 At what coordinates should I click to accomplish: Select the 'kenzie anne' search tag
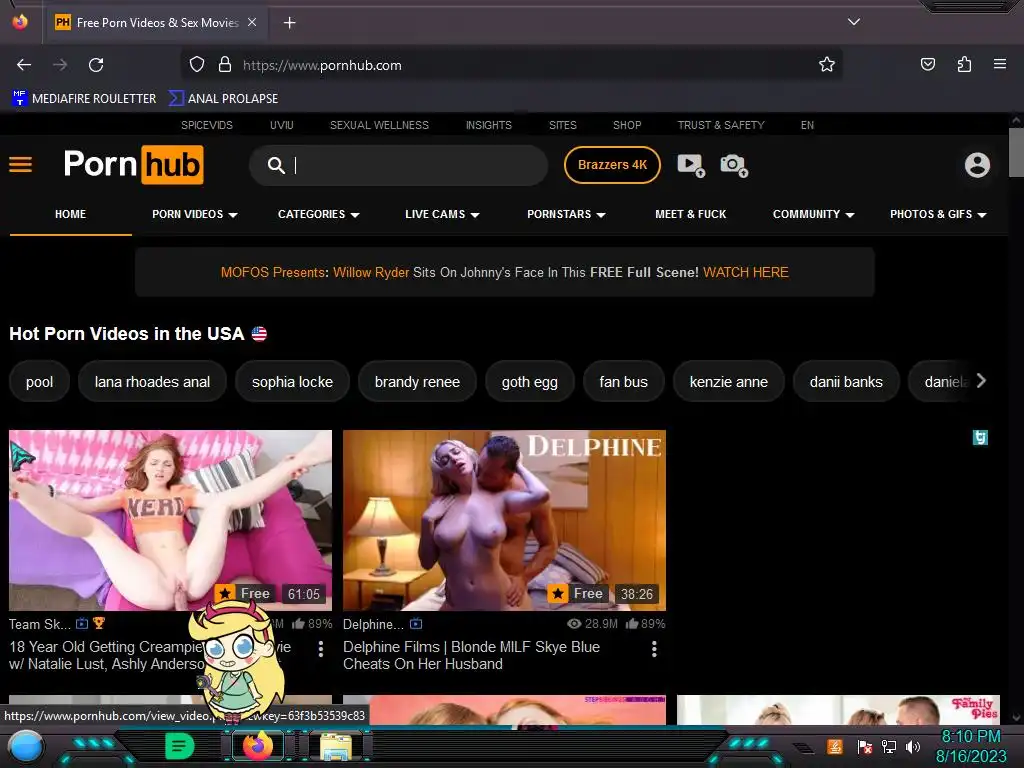tap(728, 382)
